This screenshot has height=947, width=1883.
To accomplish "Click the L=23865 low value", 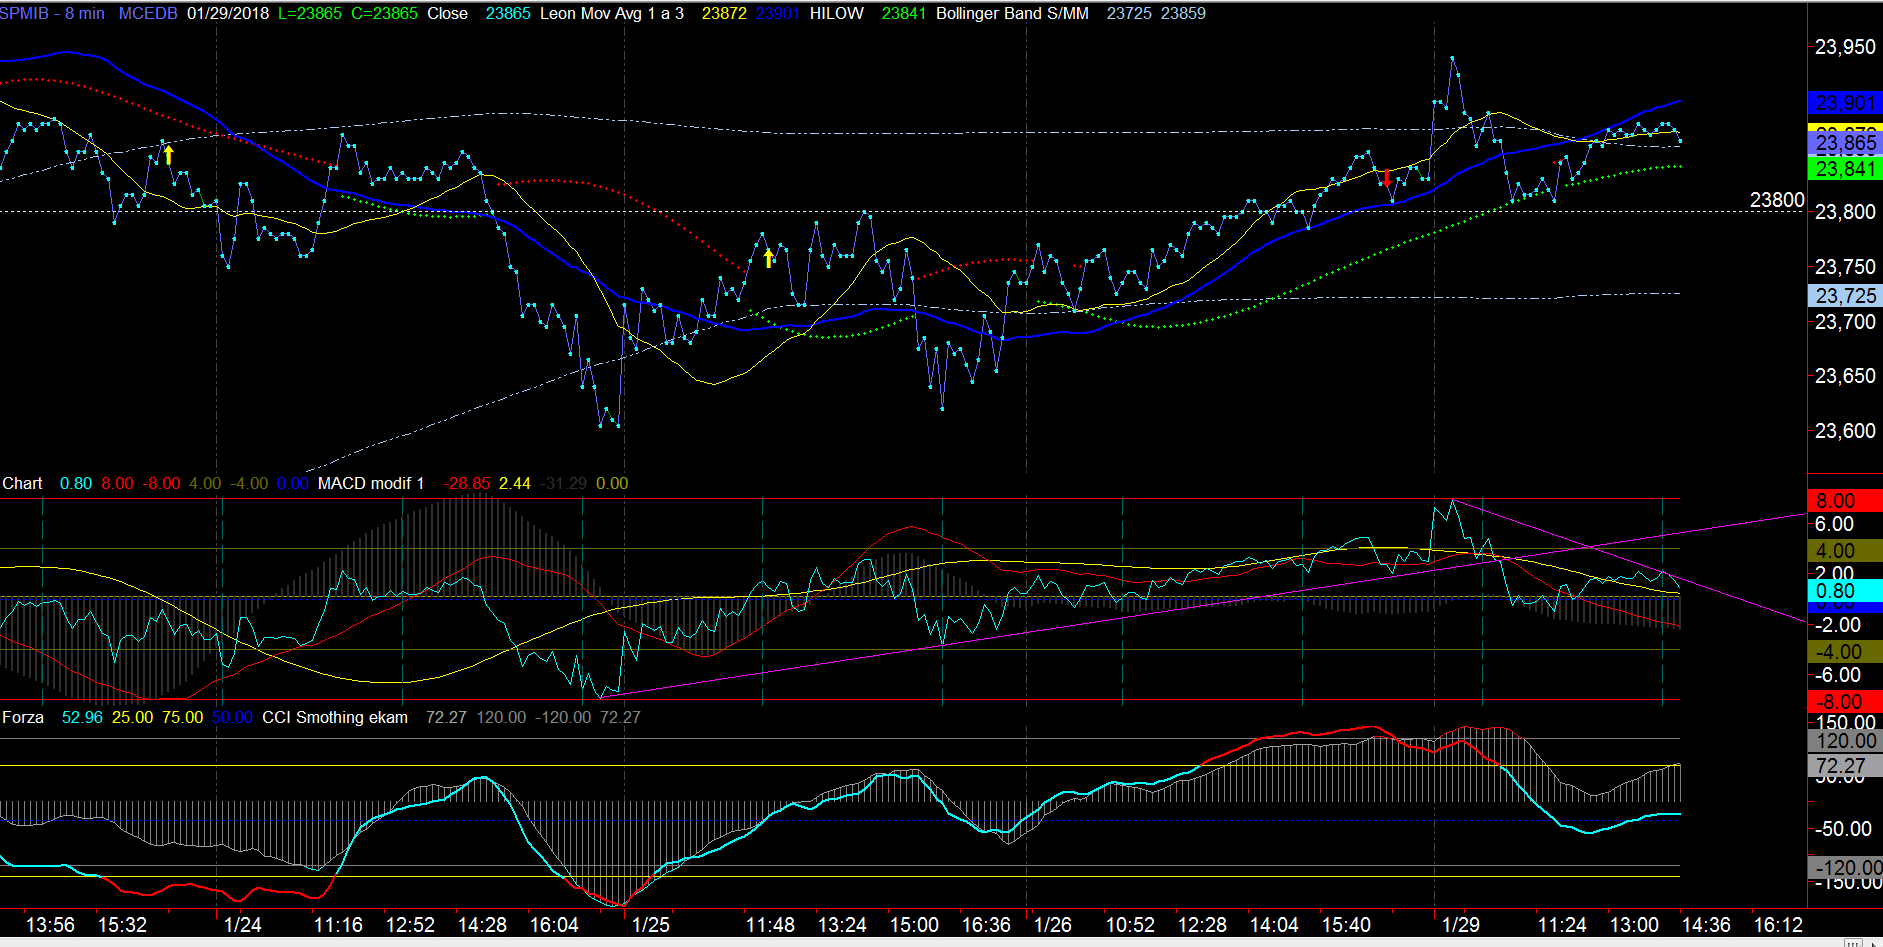I will click(310, 14).
